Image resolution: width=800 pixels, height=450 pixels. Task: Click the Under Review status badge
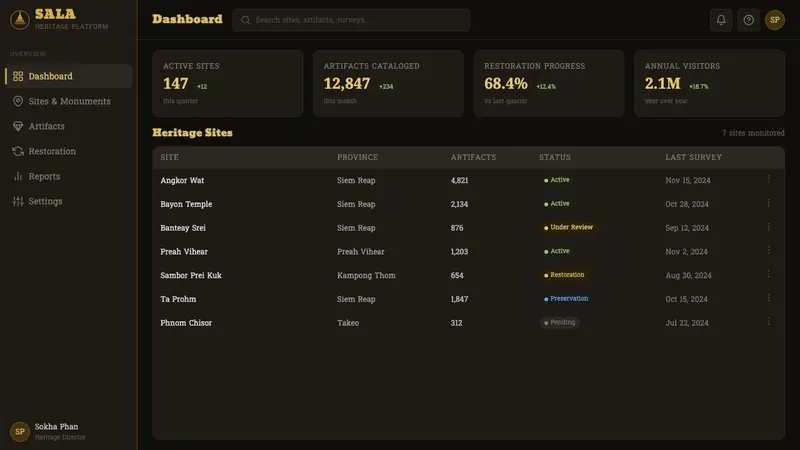pos(568,227)
